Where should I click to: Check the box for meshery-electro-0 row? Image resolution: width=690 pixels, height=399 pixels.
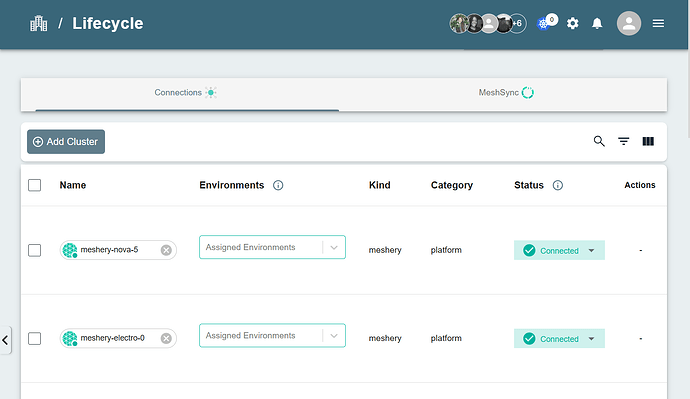[x=34, y=338]
